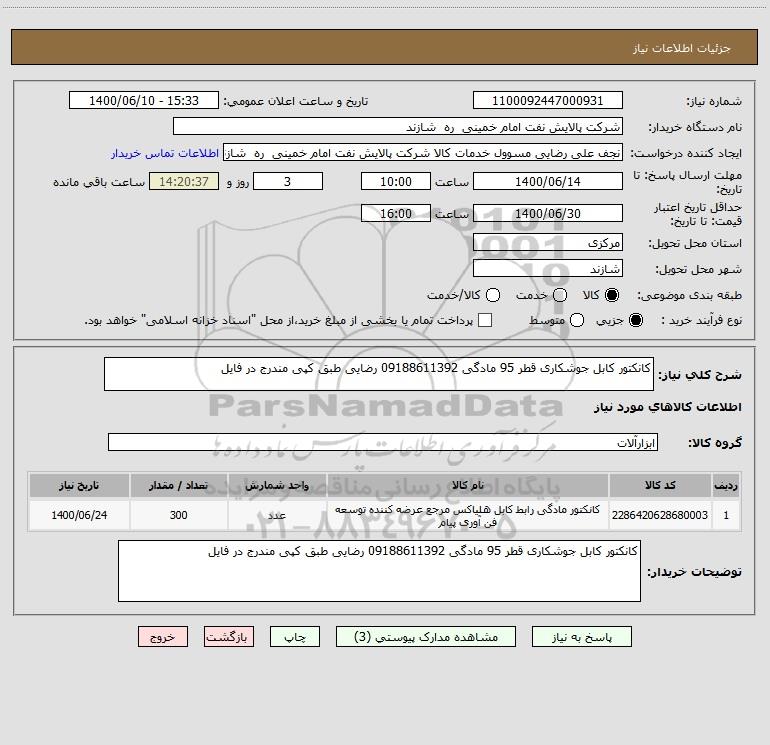Click the price validity date 1400/06/30
This screenshot has width=770, height=745.
[548, 213]
